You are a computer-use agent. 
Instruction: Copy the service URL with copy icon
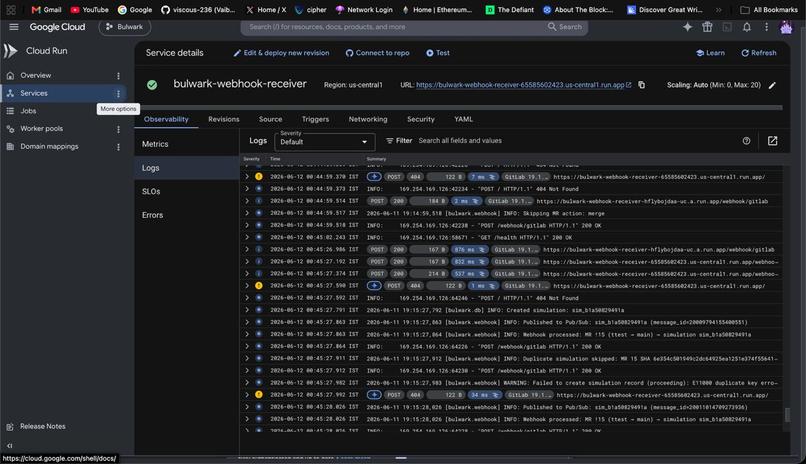point(642,85)
